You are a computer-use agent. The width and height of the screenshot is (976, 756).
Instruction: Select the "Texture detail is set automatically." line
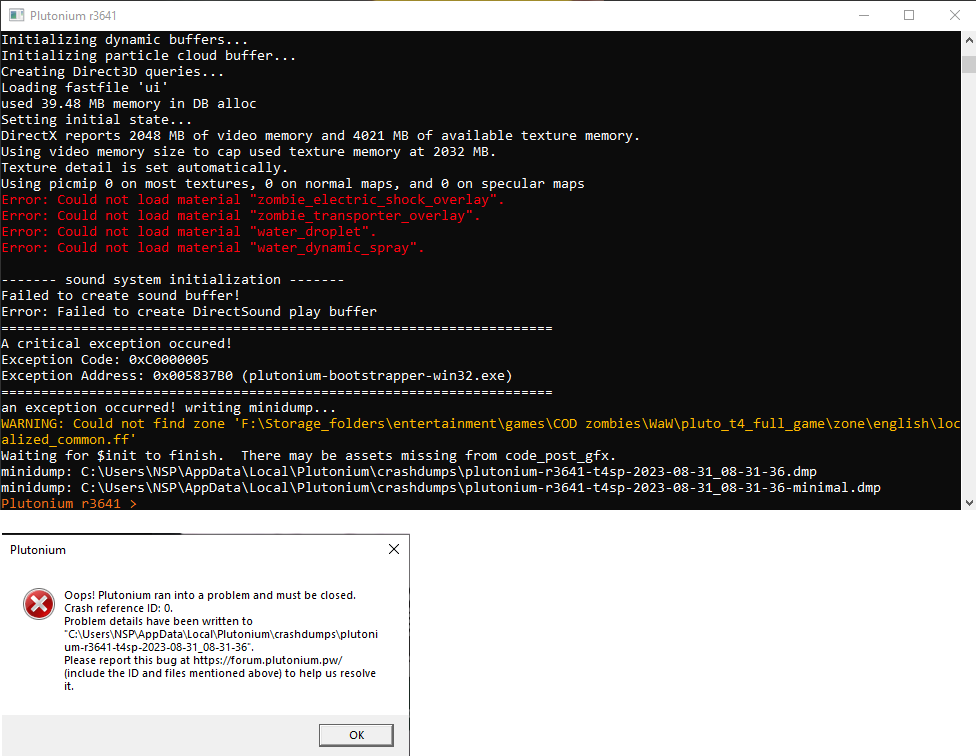[144, 168]
